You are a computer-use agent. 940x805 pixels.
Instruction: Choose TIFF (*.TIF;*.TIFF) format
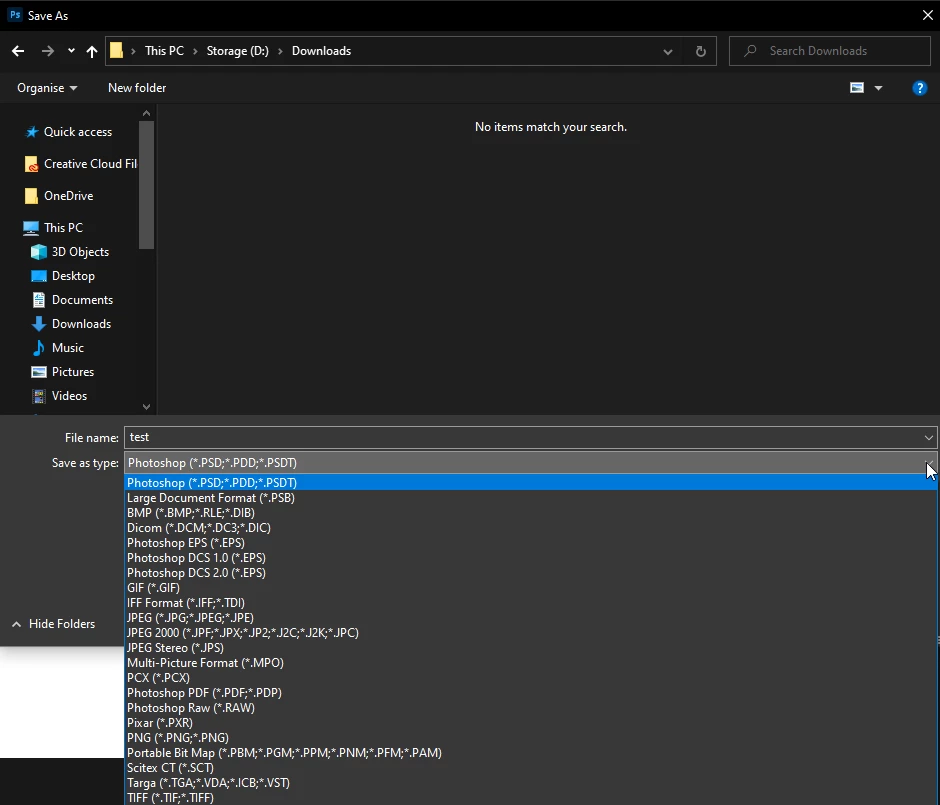(530, 797)
